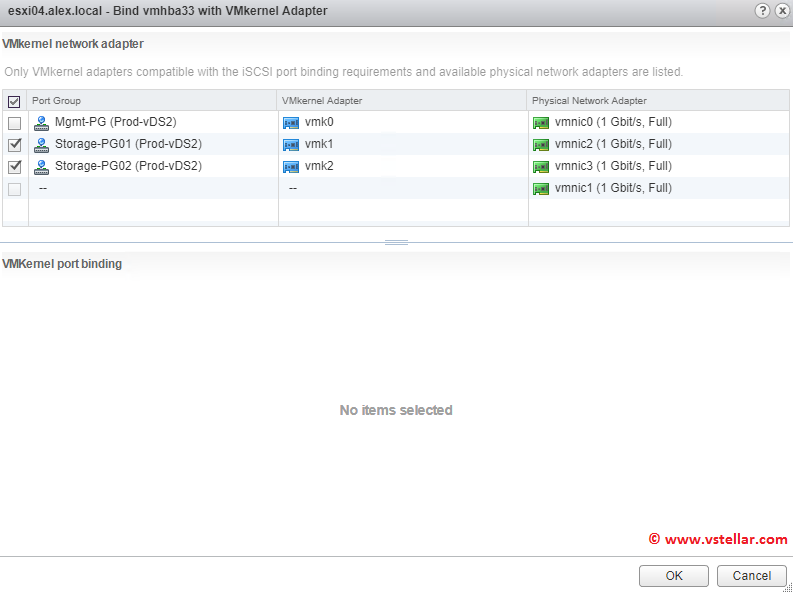Screen dimensions: 793x594
Task: Click the VMKernel port binding heading
Action: pyautogui.click(x=62, y=264)
